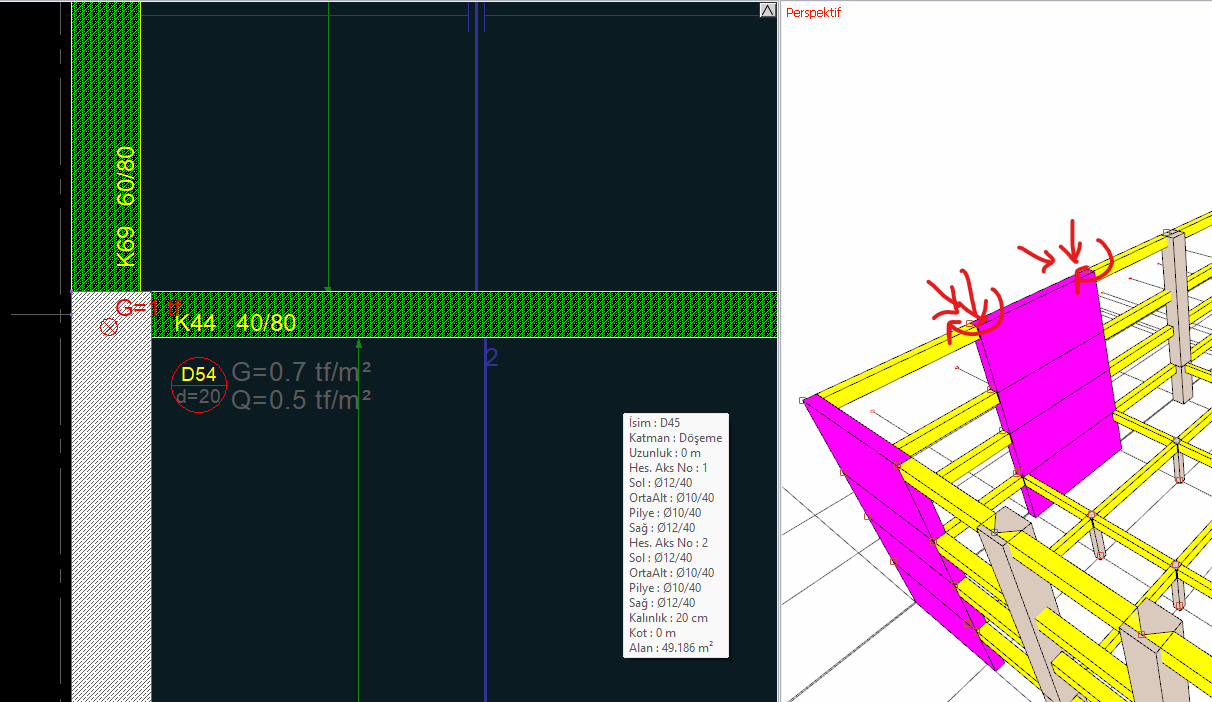
Task: Click the Perspektif view label
Action: (813, 13)
